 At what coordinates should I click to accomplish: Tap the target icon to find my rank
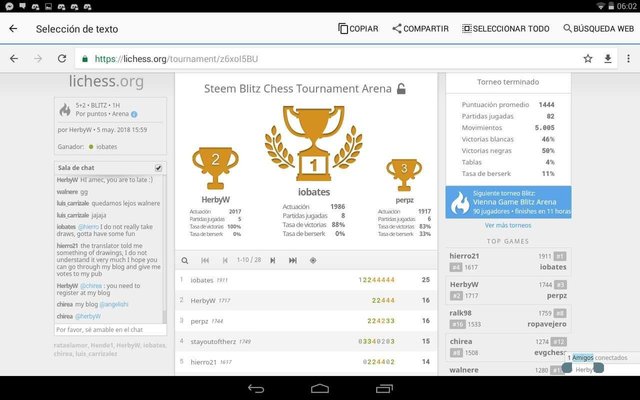click(313, 260)
